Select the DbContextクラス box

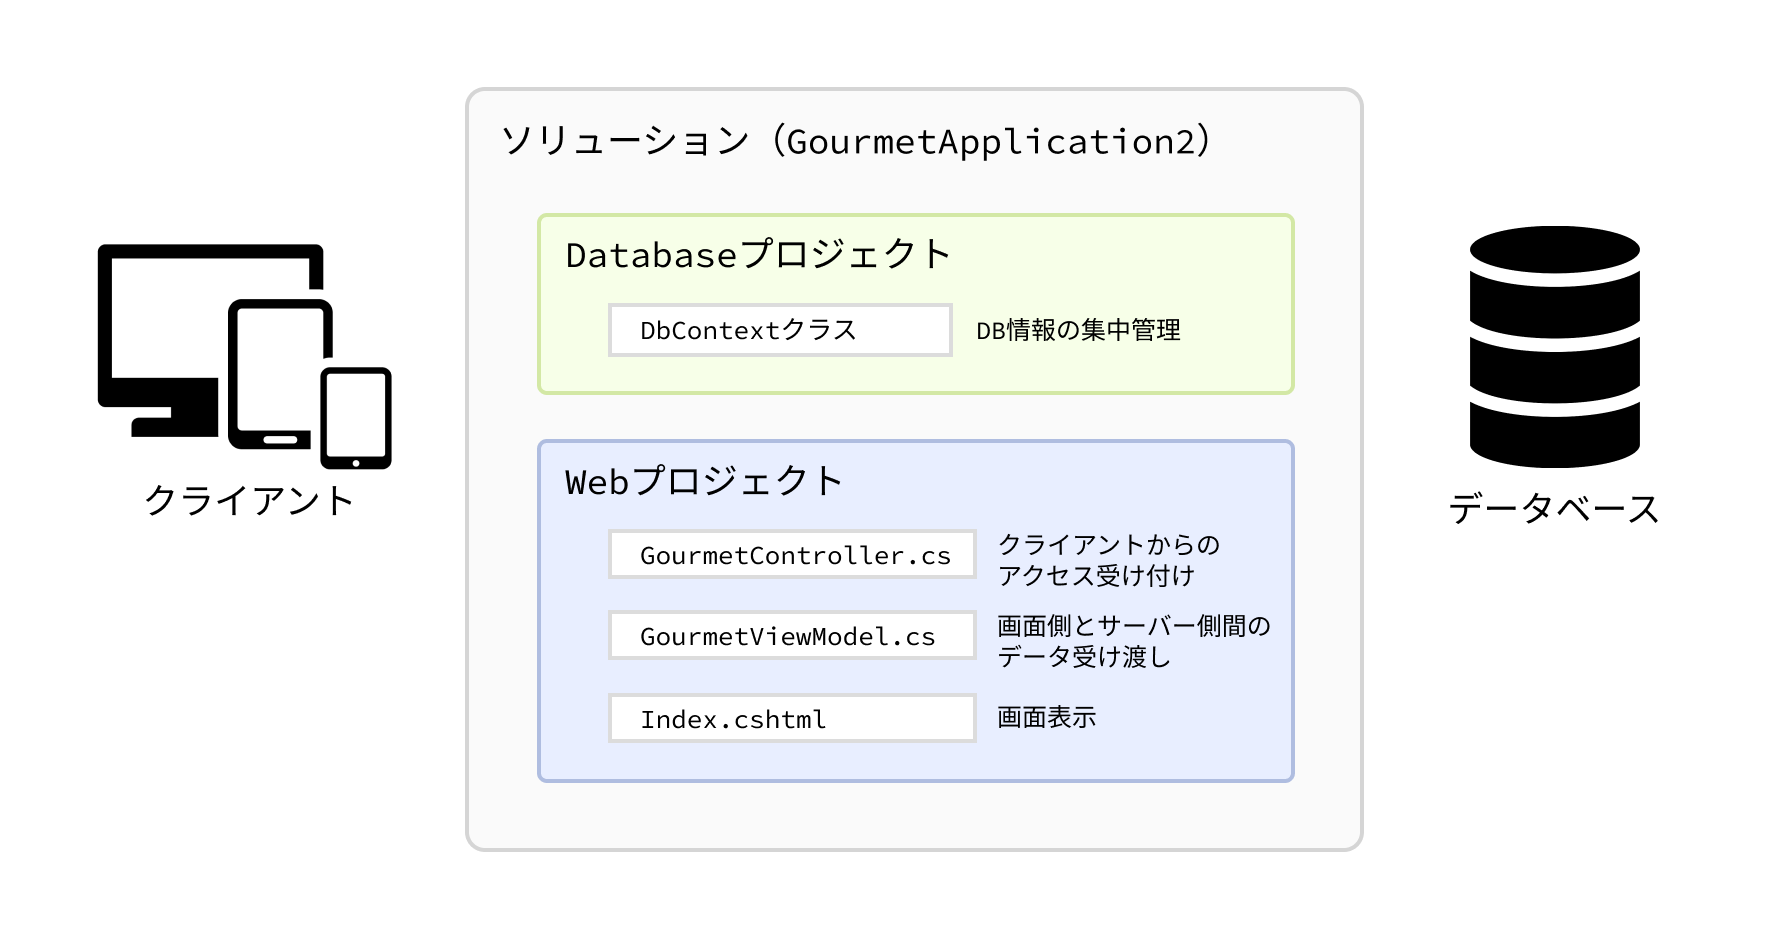pyautogui.click(x=780, y=330)
